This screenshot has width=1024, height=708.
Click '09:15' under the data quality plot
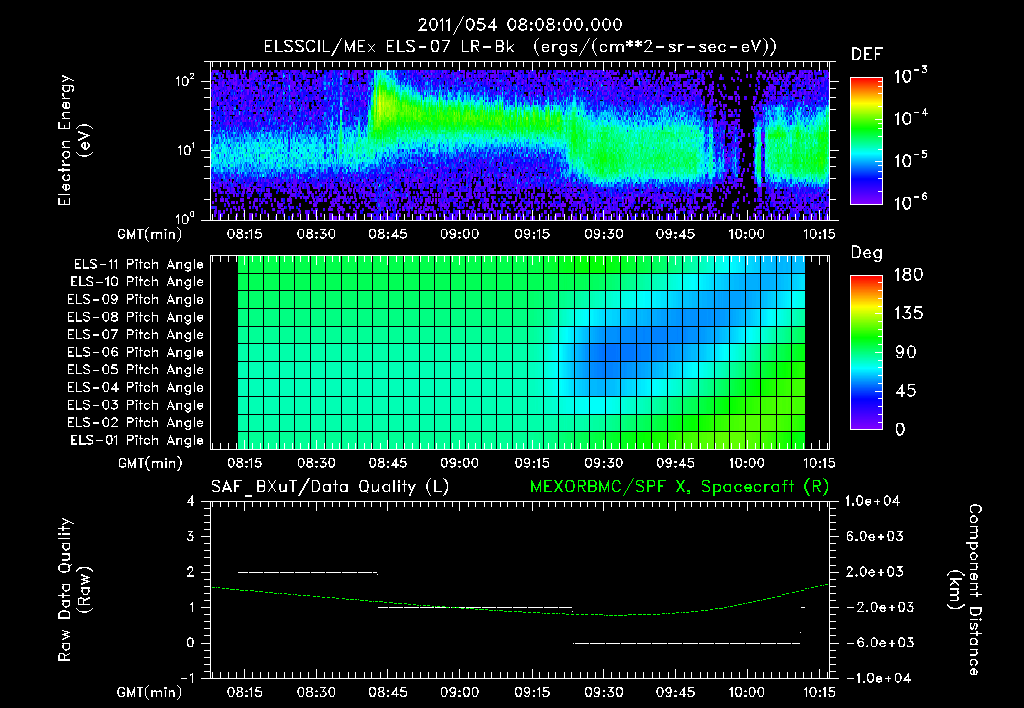pos(532,692)
